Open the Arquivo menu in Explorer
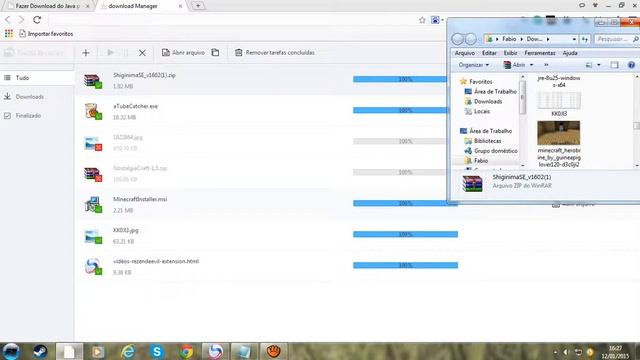The height and width of the screenshot is (360, 640). tap(464, 53)
